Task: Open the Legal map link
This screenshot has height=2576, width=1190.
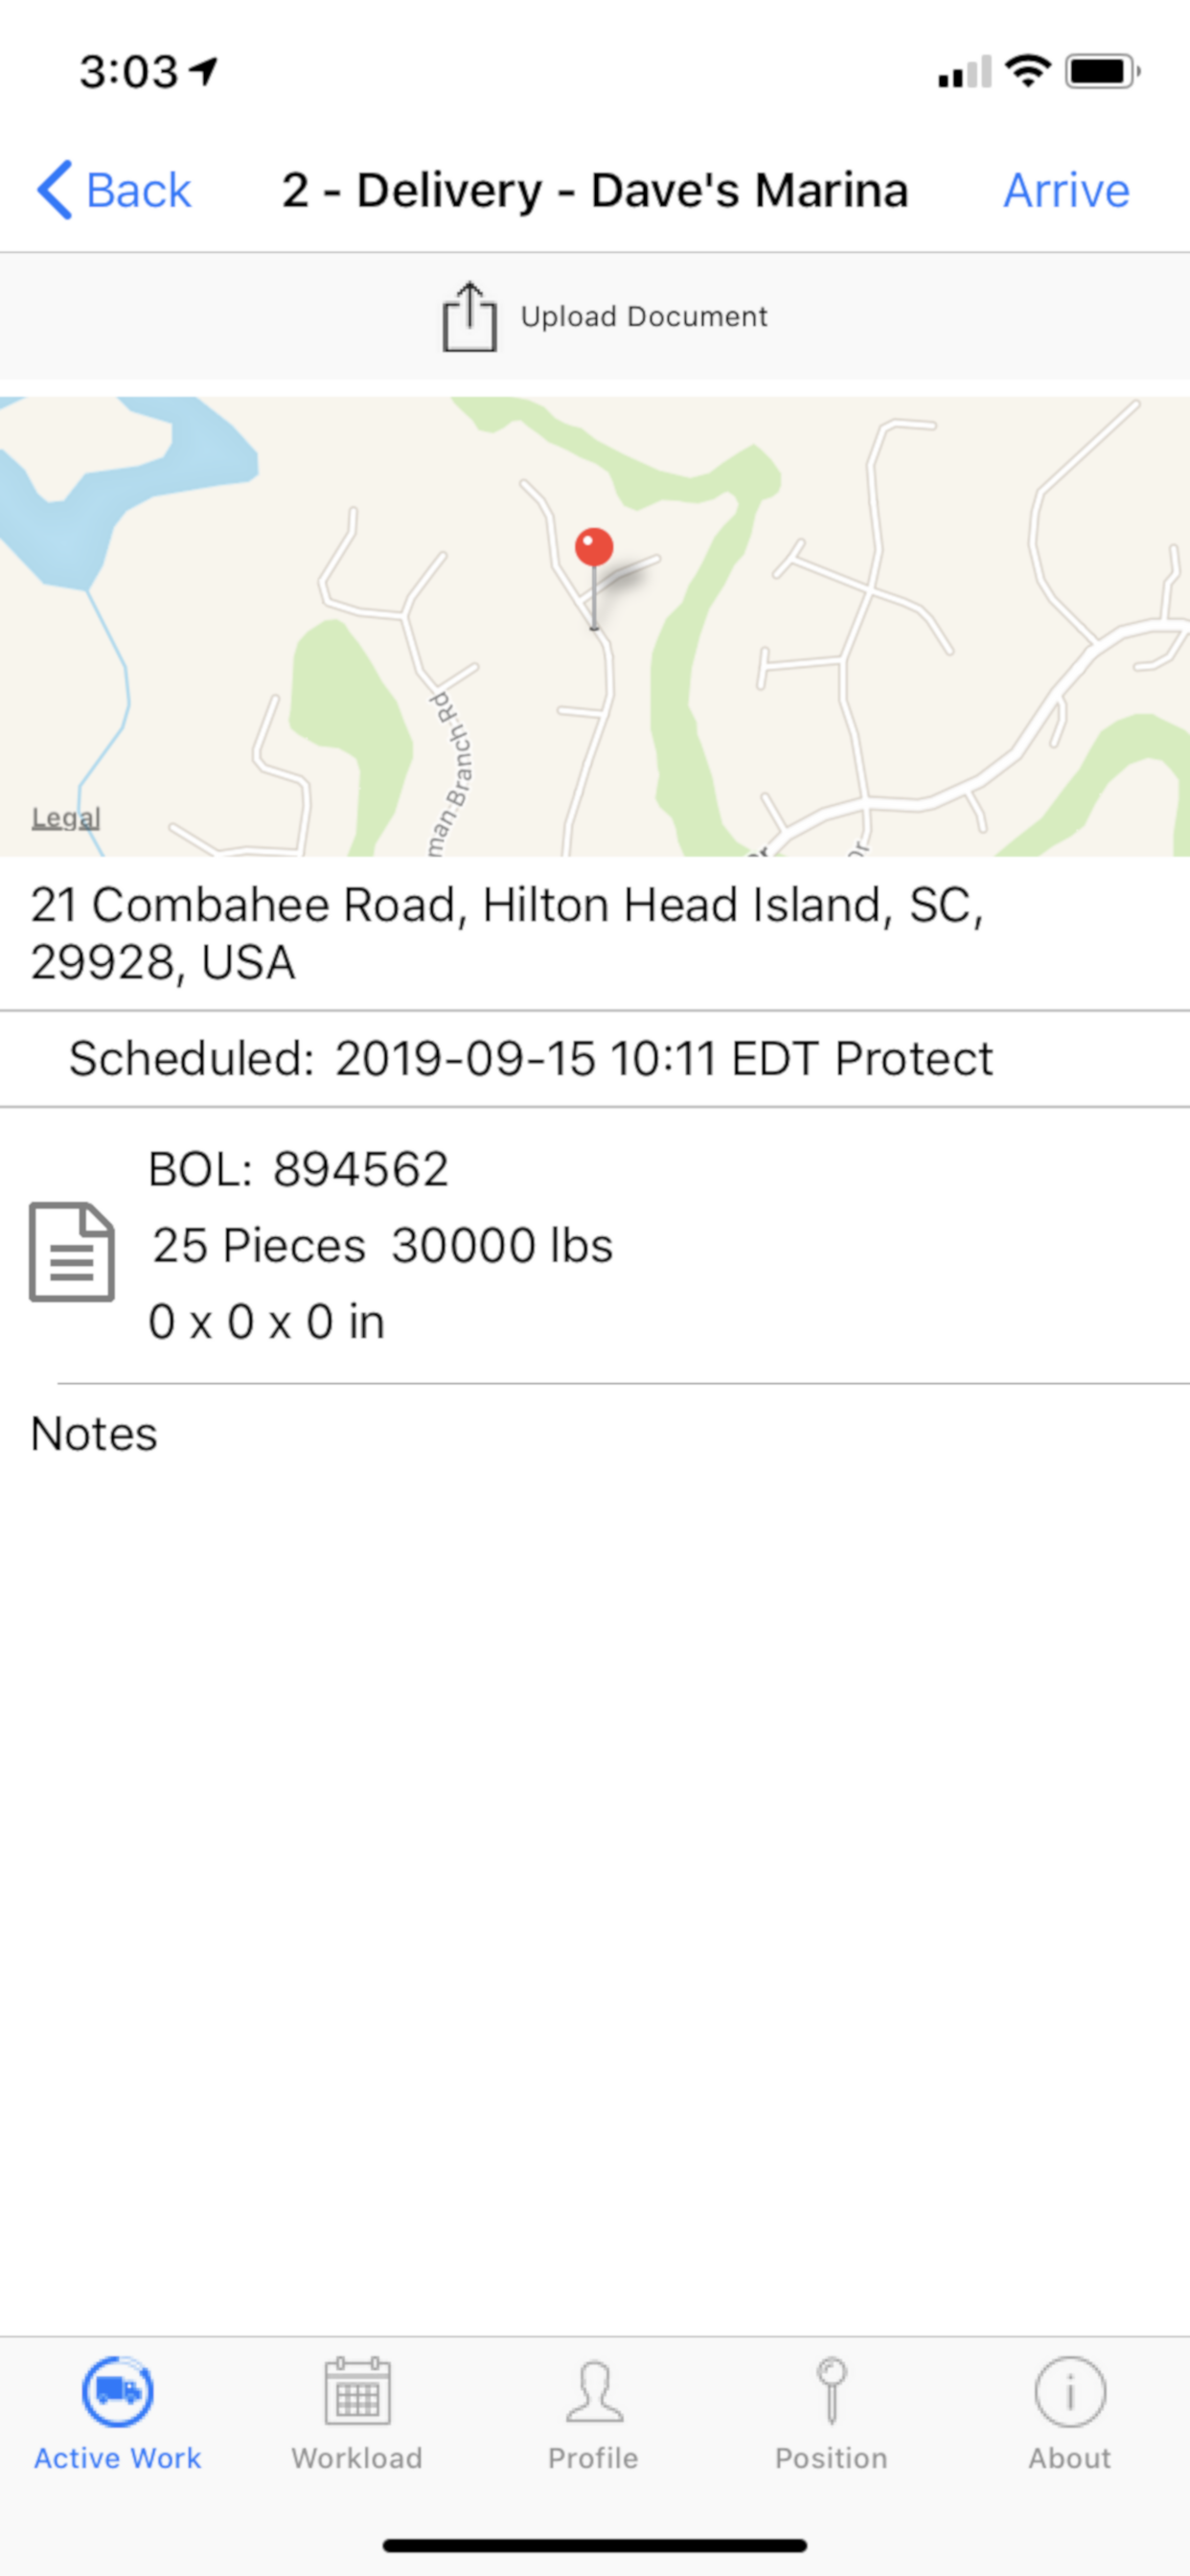Action: pyautogui.click(x=66, y=817)
